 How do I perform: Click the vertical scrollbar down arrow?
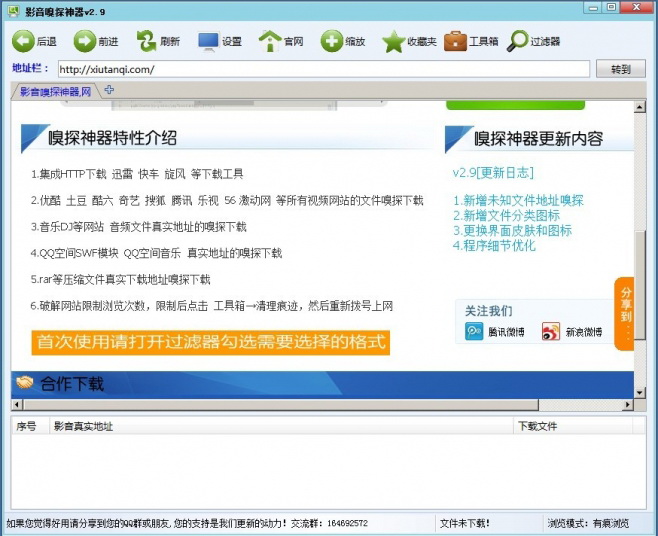[639, 392]
